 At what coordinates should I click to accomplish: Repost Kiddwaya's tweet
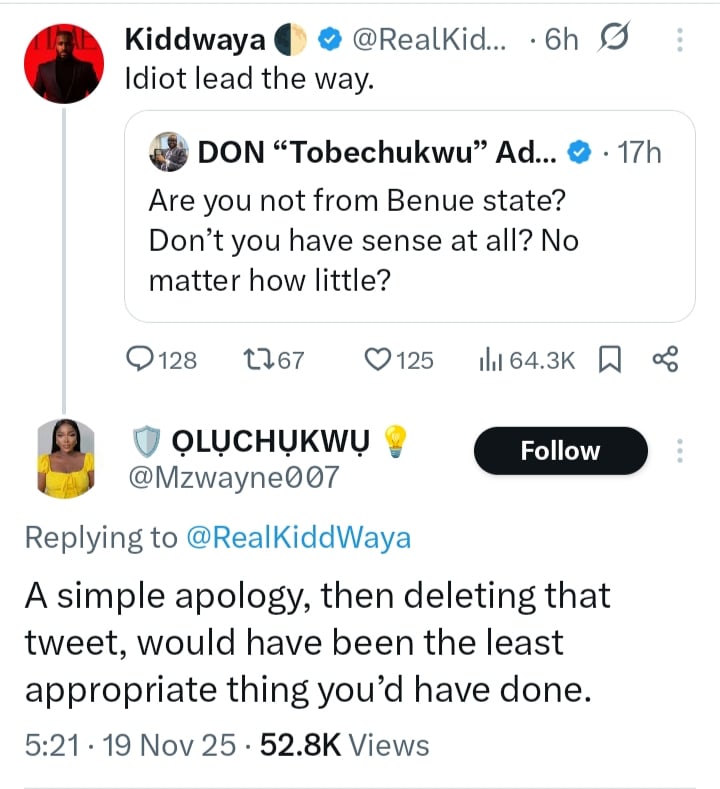pos(259,359)
